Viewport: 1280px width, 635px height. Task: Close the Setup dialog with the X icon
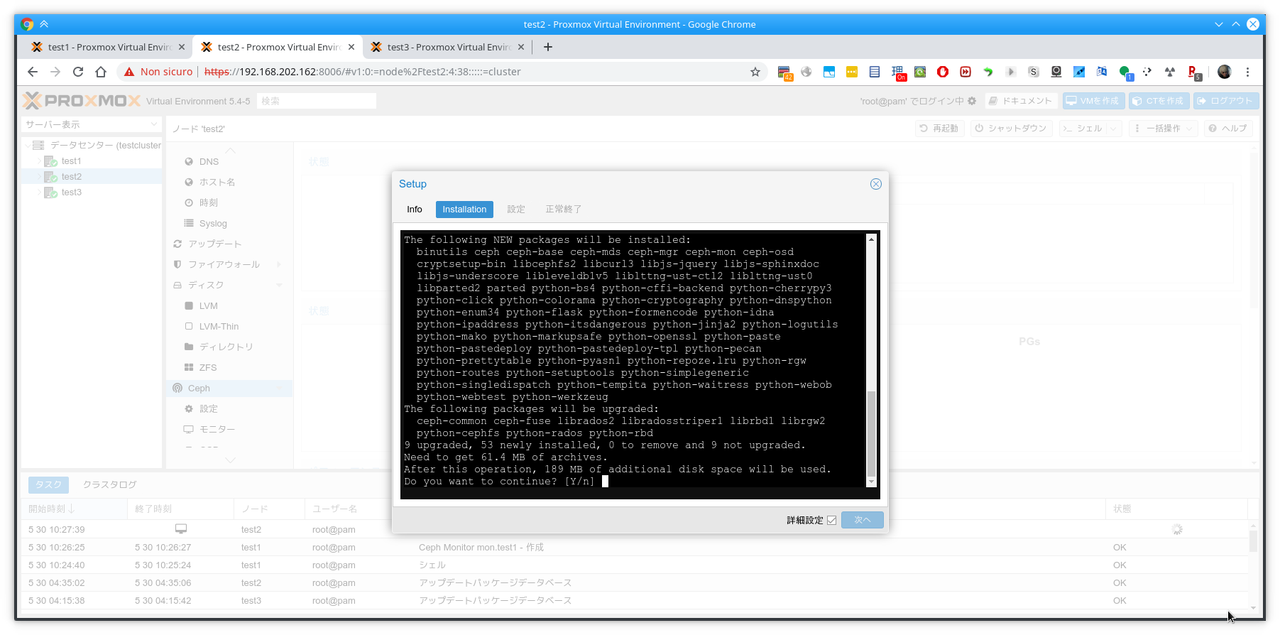click(x=875, y=184)
